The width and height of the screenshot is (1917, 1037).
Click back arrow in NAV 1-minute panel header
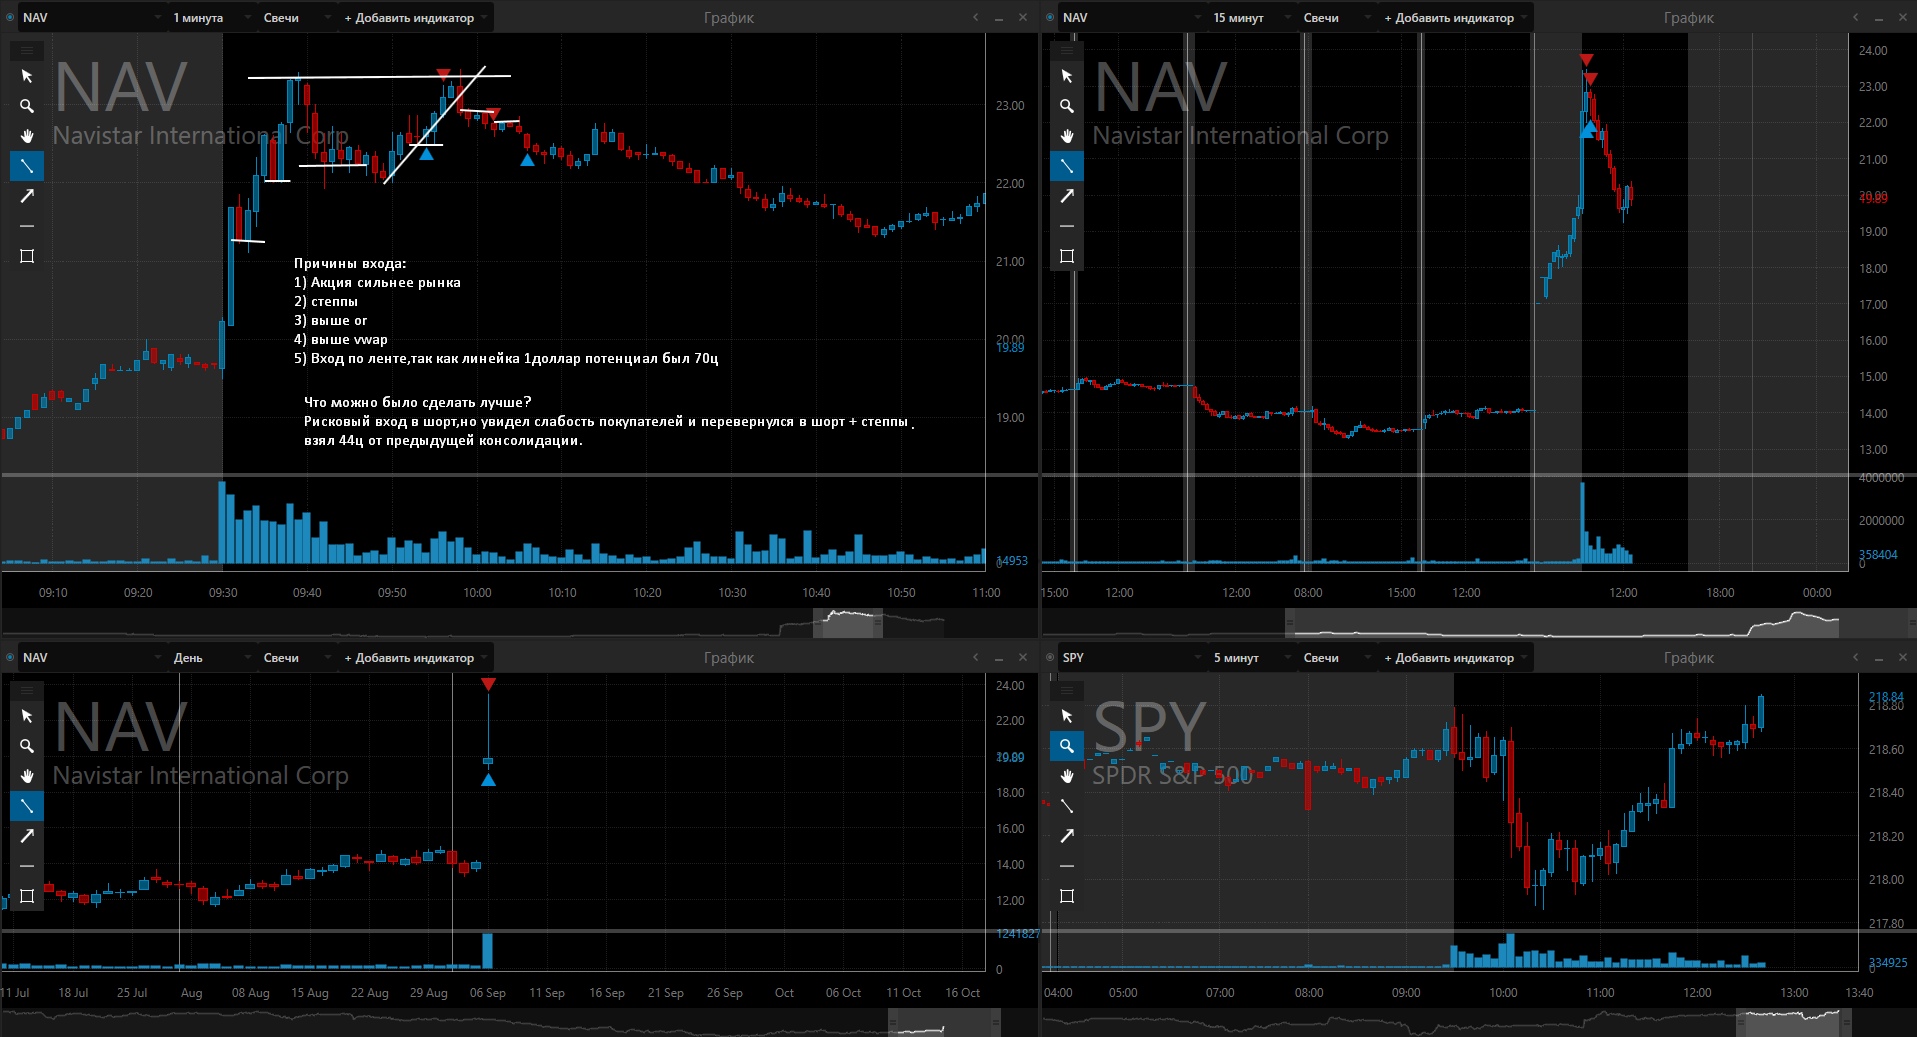976,17
